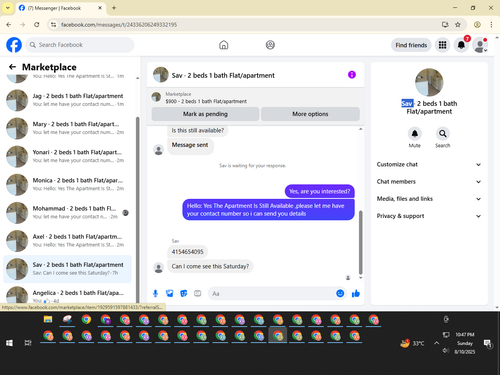This screenshot has width=500, height=375.
Task: Open Mohammad conversation in list
Action: (x=67, y=212)
